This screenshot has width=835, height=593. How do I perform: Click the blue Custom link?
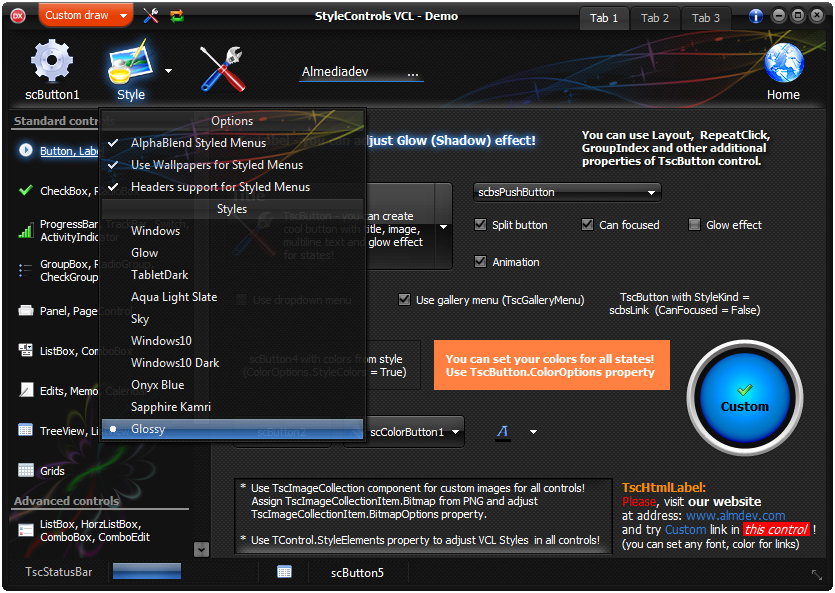(x=685, y=530)
